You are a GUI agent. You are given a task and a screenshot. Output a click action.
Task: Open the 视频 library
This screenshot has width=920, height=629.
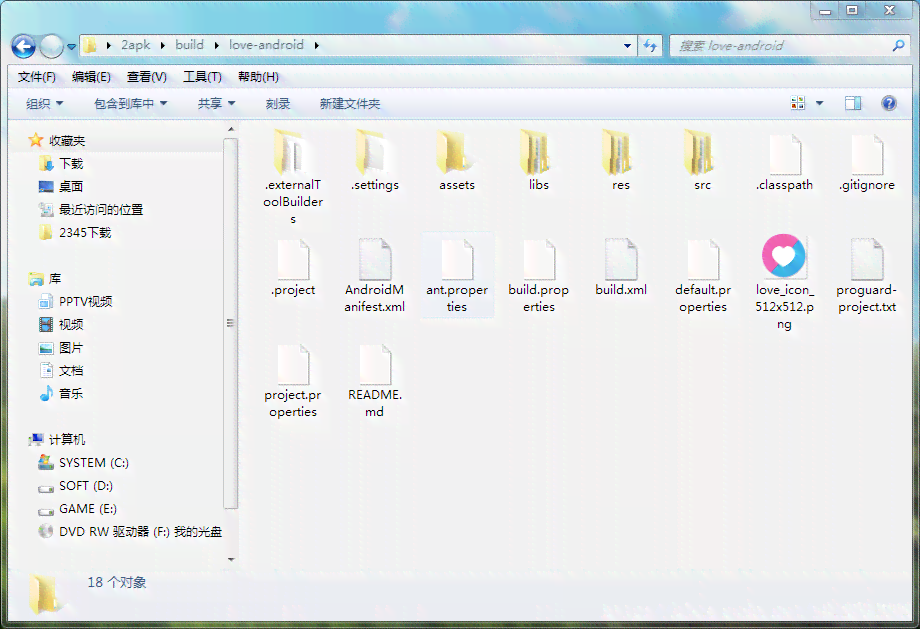click(71, 324)
